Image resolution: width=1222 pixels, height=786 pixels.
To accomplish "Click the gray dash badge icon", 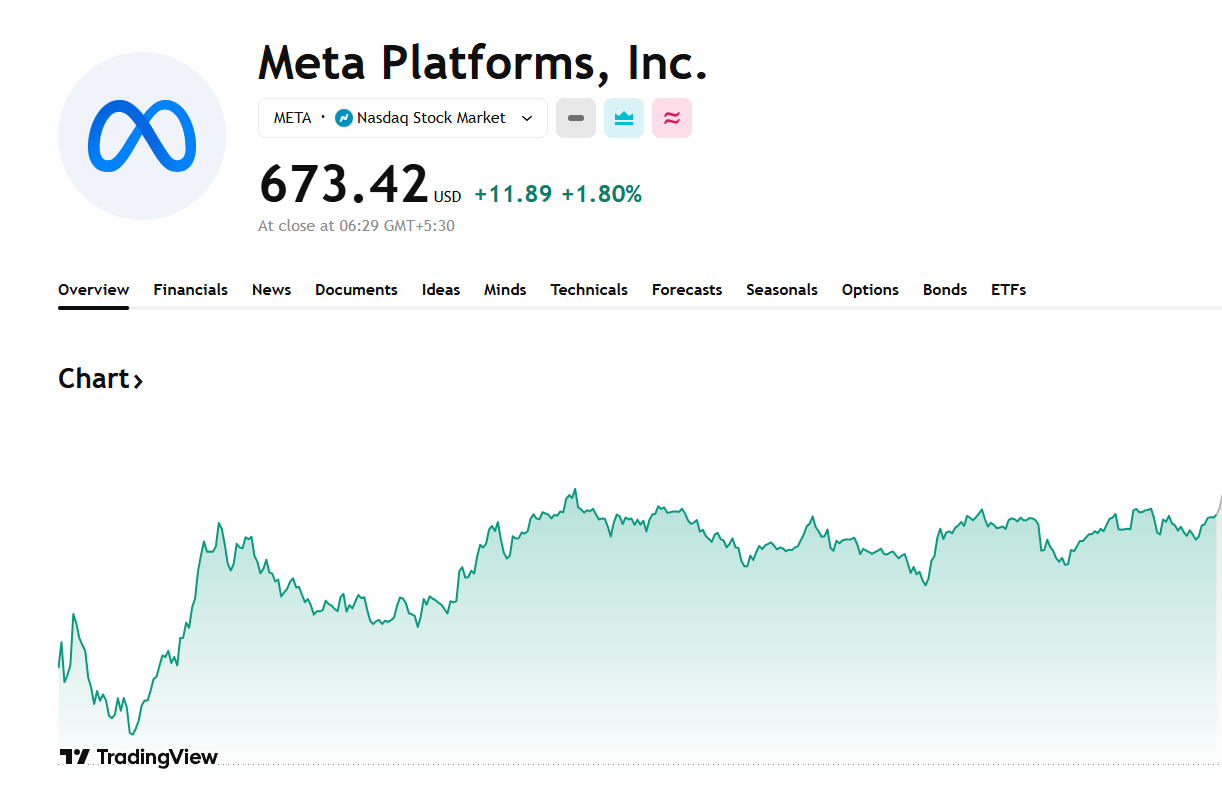I will (576, 118).
